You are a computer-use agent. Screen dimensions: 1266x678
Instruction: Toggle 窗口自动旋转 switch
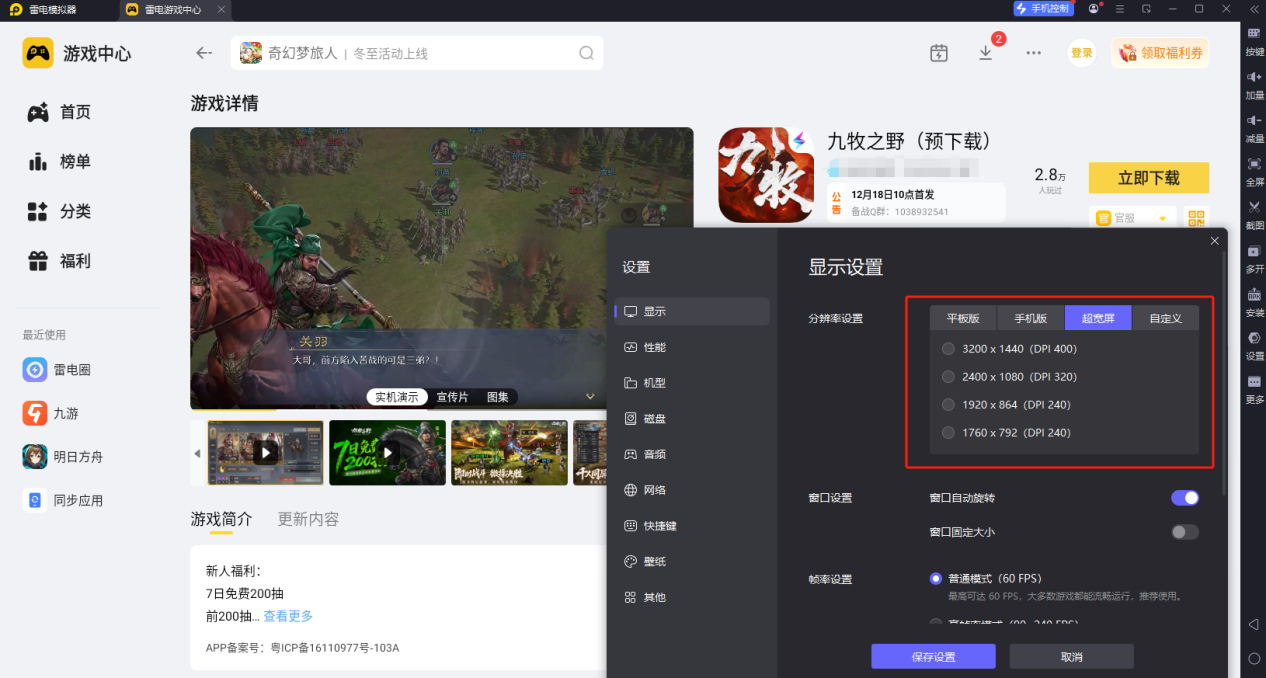(1184, 498)
